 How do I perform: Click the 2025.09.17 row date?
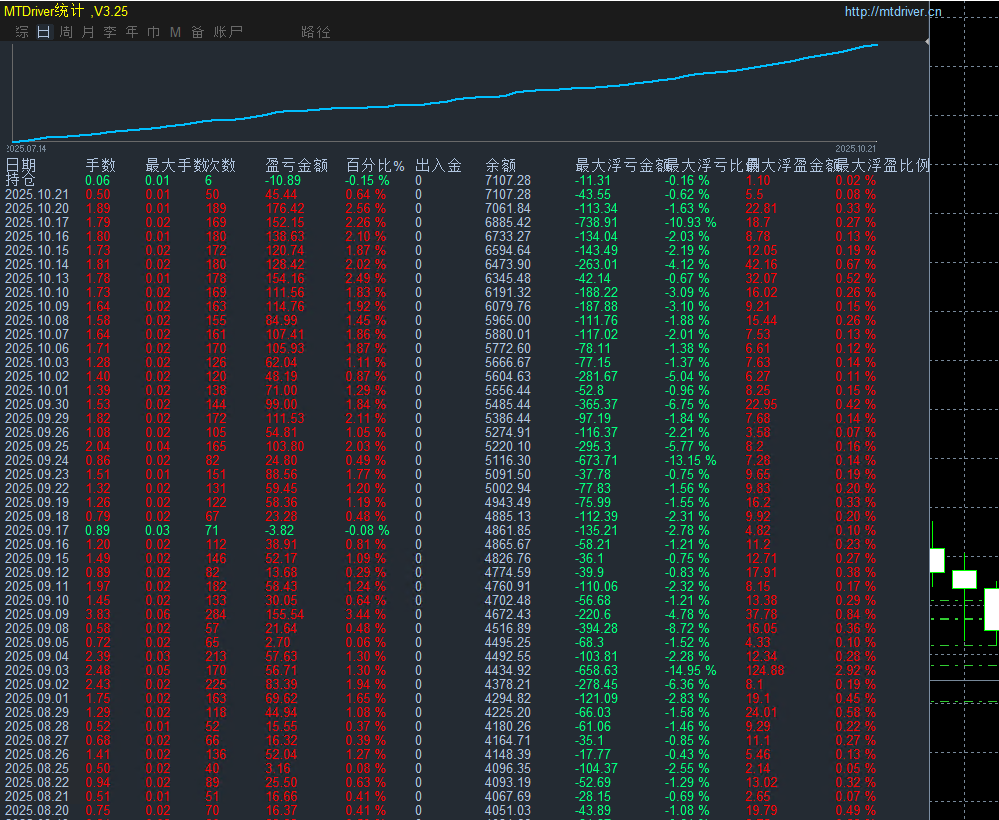(37, 530)
